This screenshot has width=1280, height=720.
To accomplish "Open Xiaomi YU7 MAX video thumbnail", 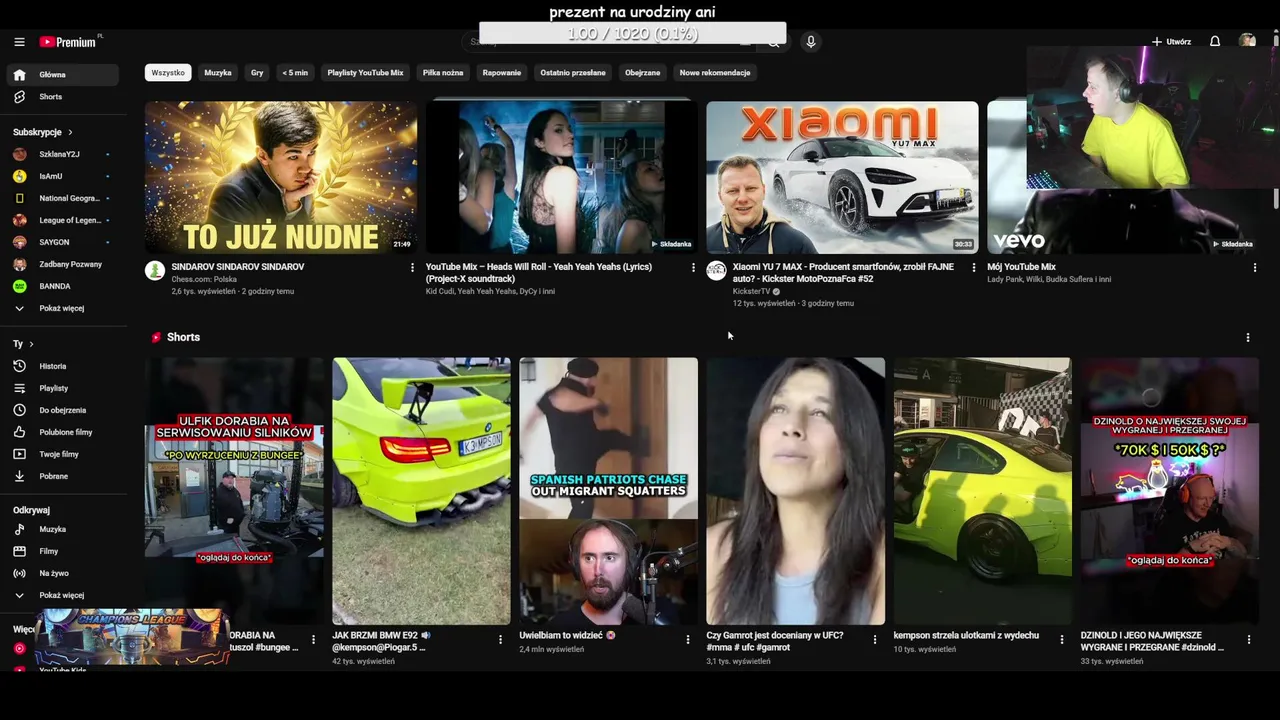I will (842, 177).
